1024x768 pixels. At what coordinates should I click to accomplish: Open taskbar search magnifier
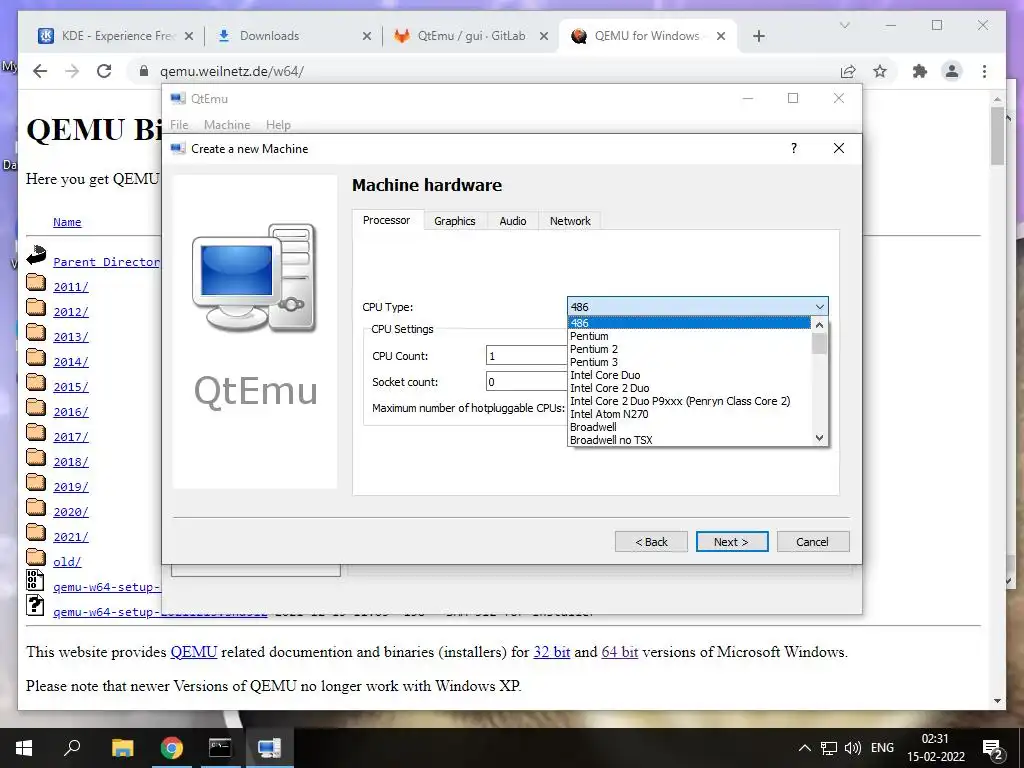click(72, 748)
